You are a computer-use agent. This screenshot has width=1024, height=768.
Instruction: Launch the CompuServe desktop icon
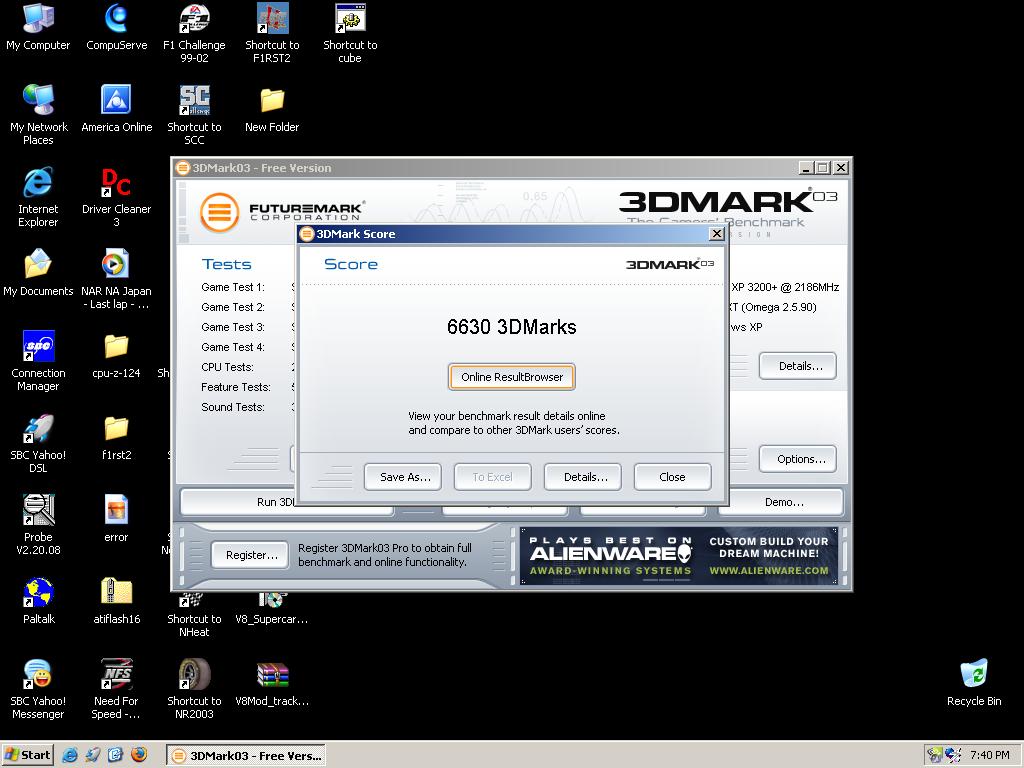[x=116, y=20]
